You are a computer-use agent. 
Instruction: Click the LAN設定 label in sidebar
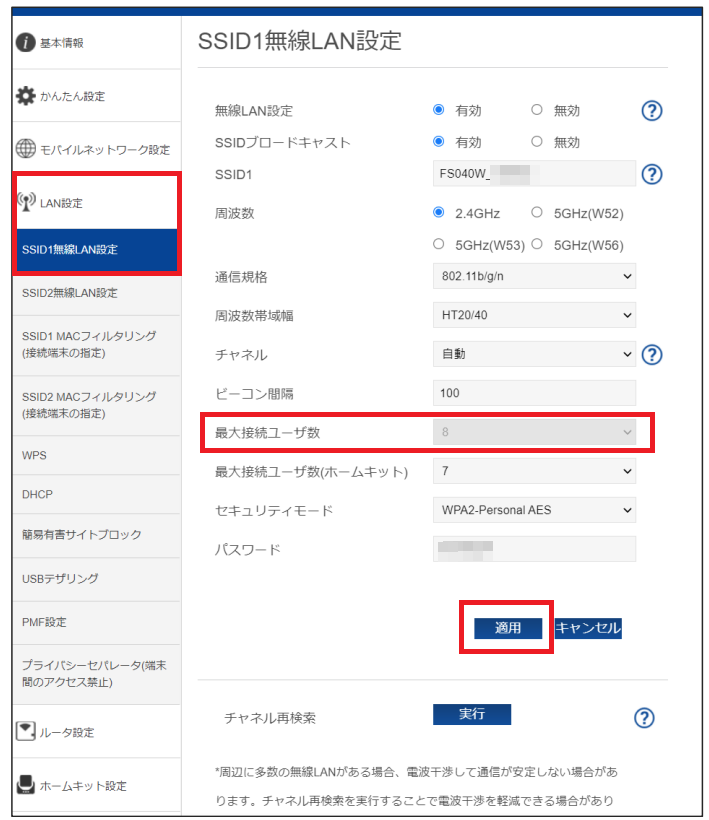(x=62, y=203)
